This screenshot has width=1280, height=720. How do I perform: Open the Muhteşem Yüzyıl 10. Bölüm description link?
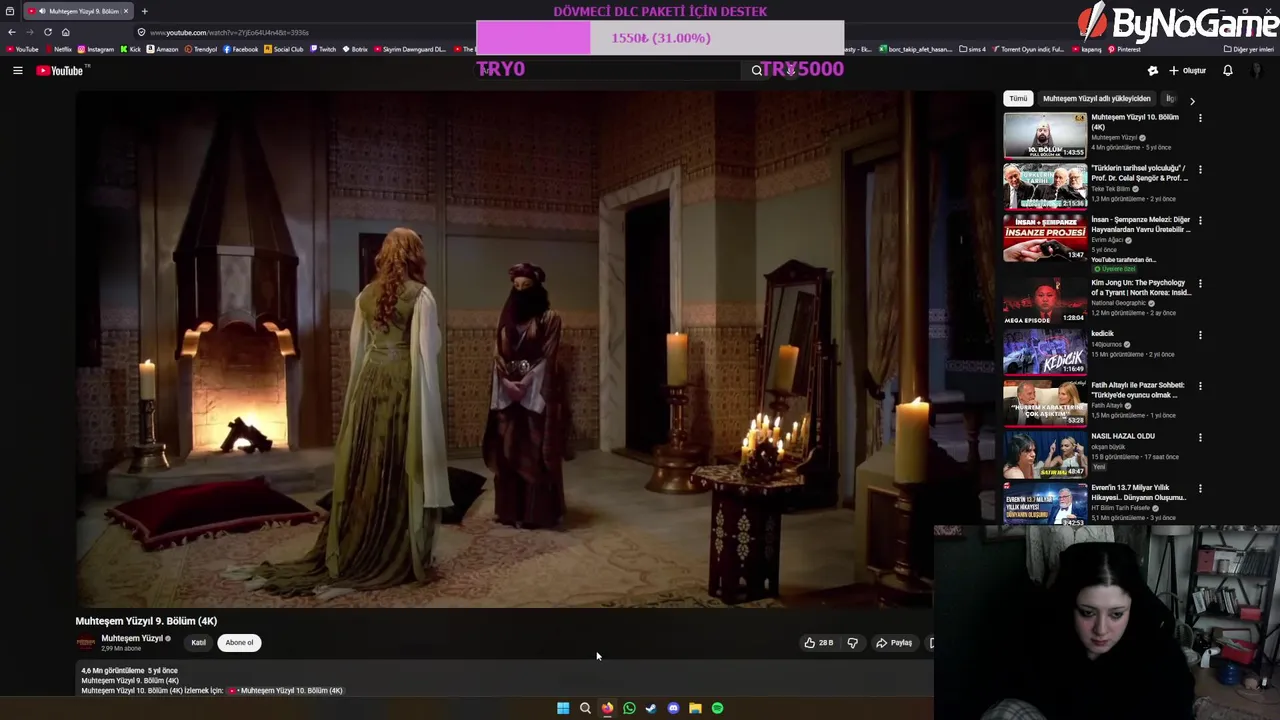286,690
